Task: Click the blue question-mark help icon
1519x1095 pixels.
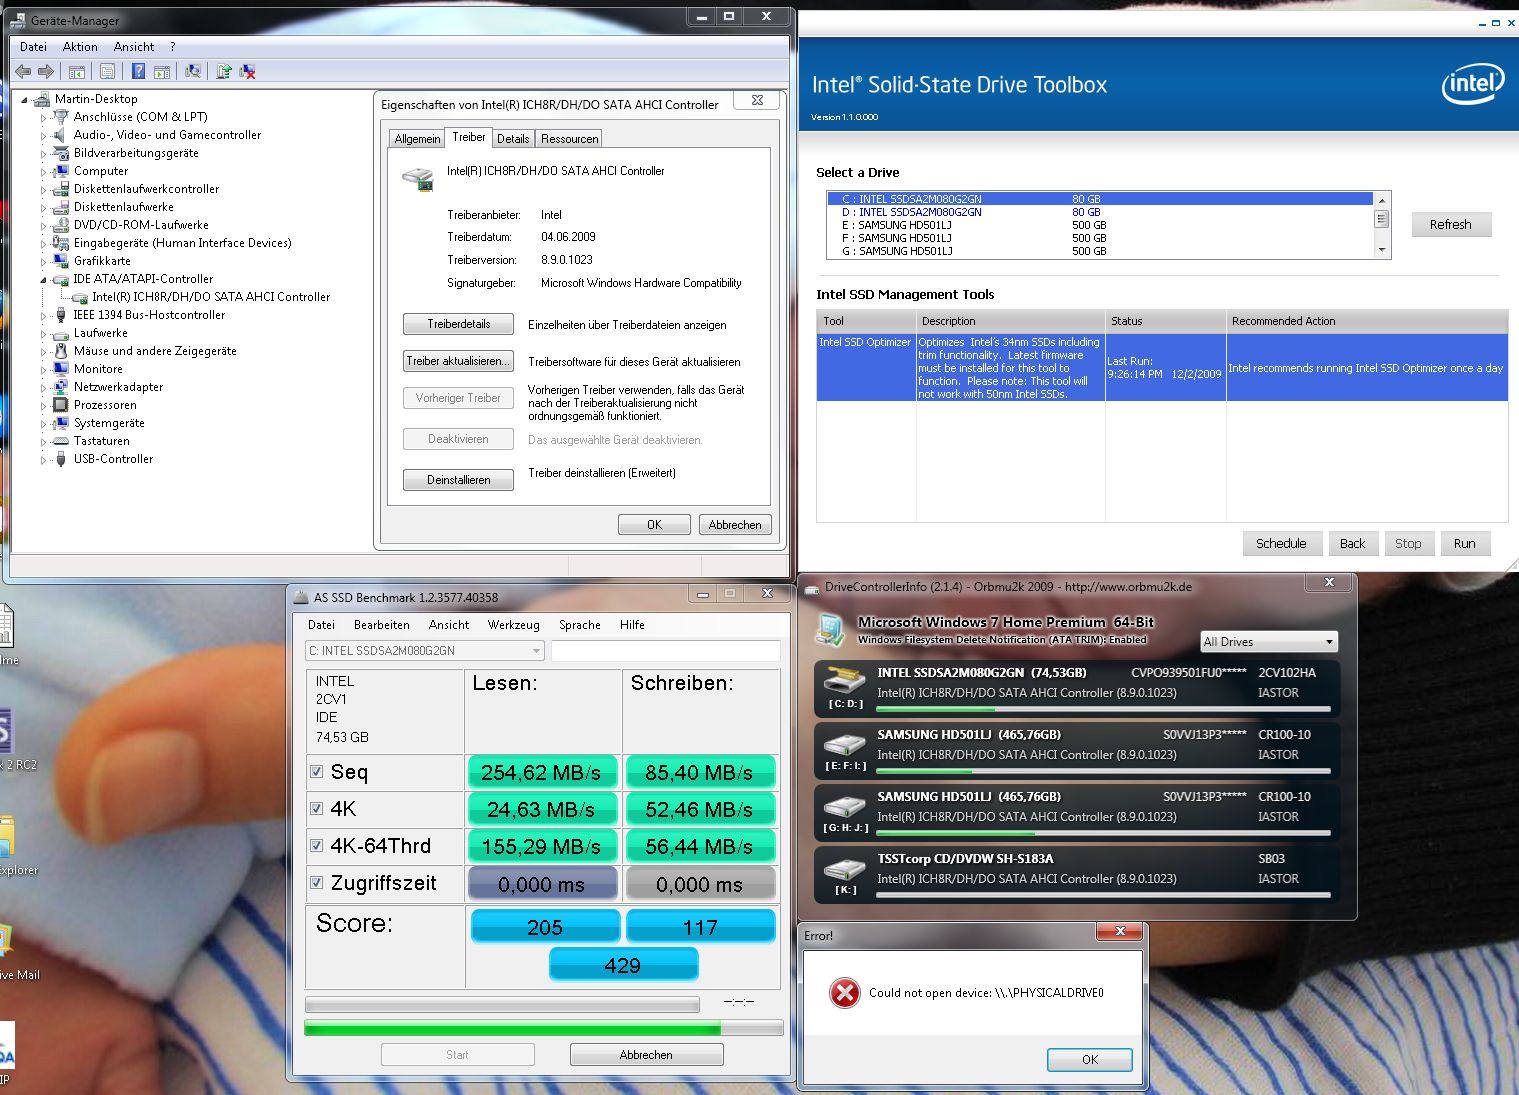Action: pyautogui.click(x=138, y=71)
